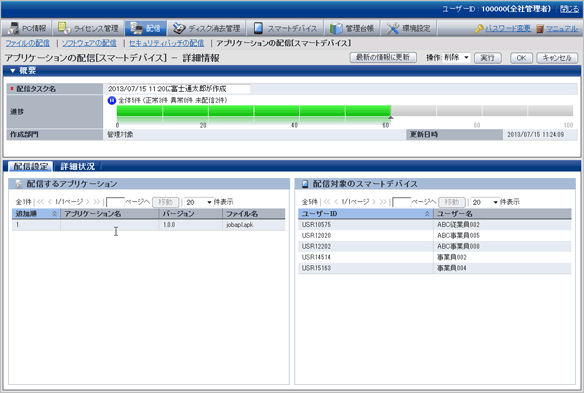Viewport: 584px width, 393px height.
Task: Click the password change key icon
Action: (x=479, y=29)
